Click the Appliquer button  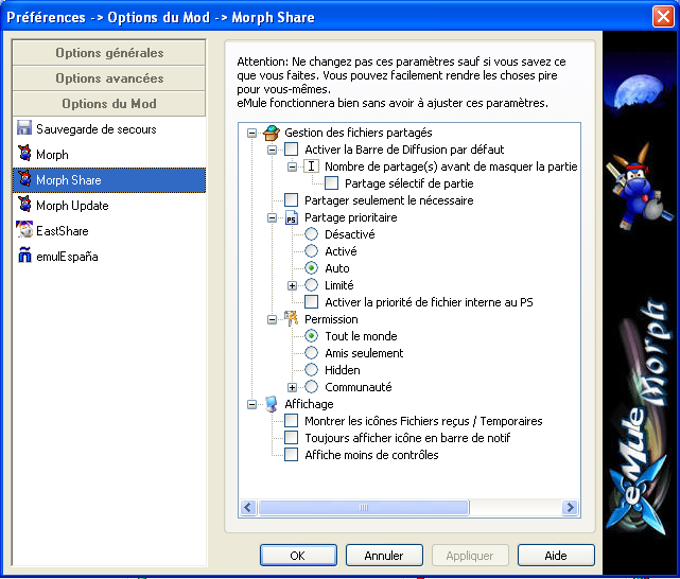tap(470, 555)
